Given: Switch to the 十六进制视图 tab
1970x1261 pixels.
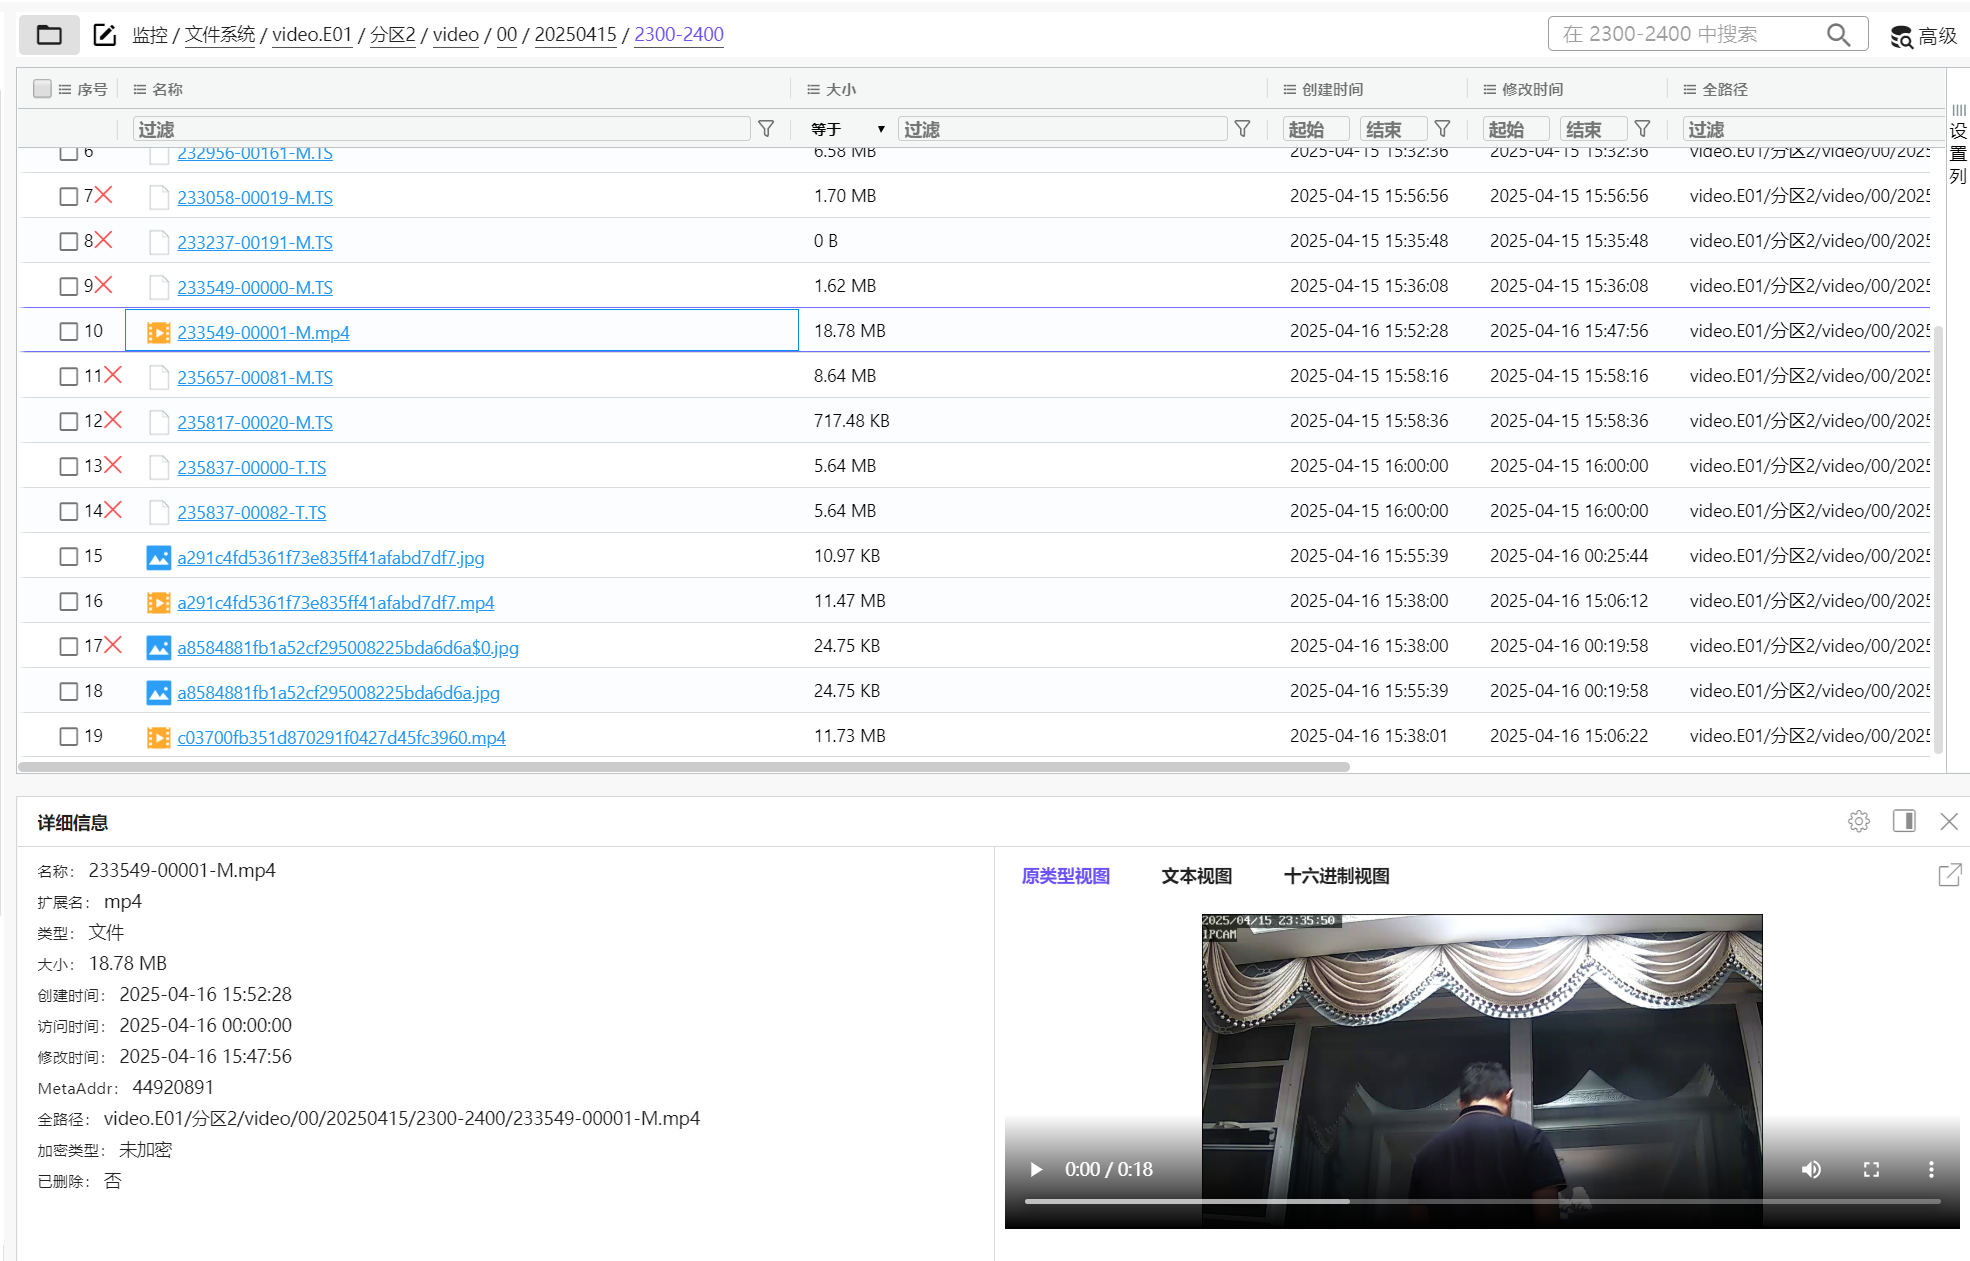Looking at the screenshot, I should [x=1336, y=876].
